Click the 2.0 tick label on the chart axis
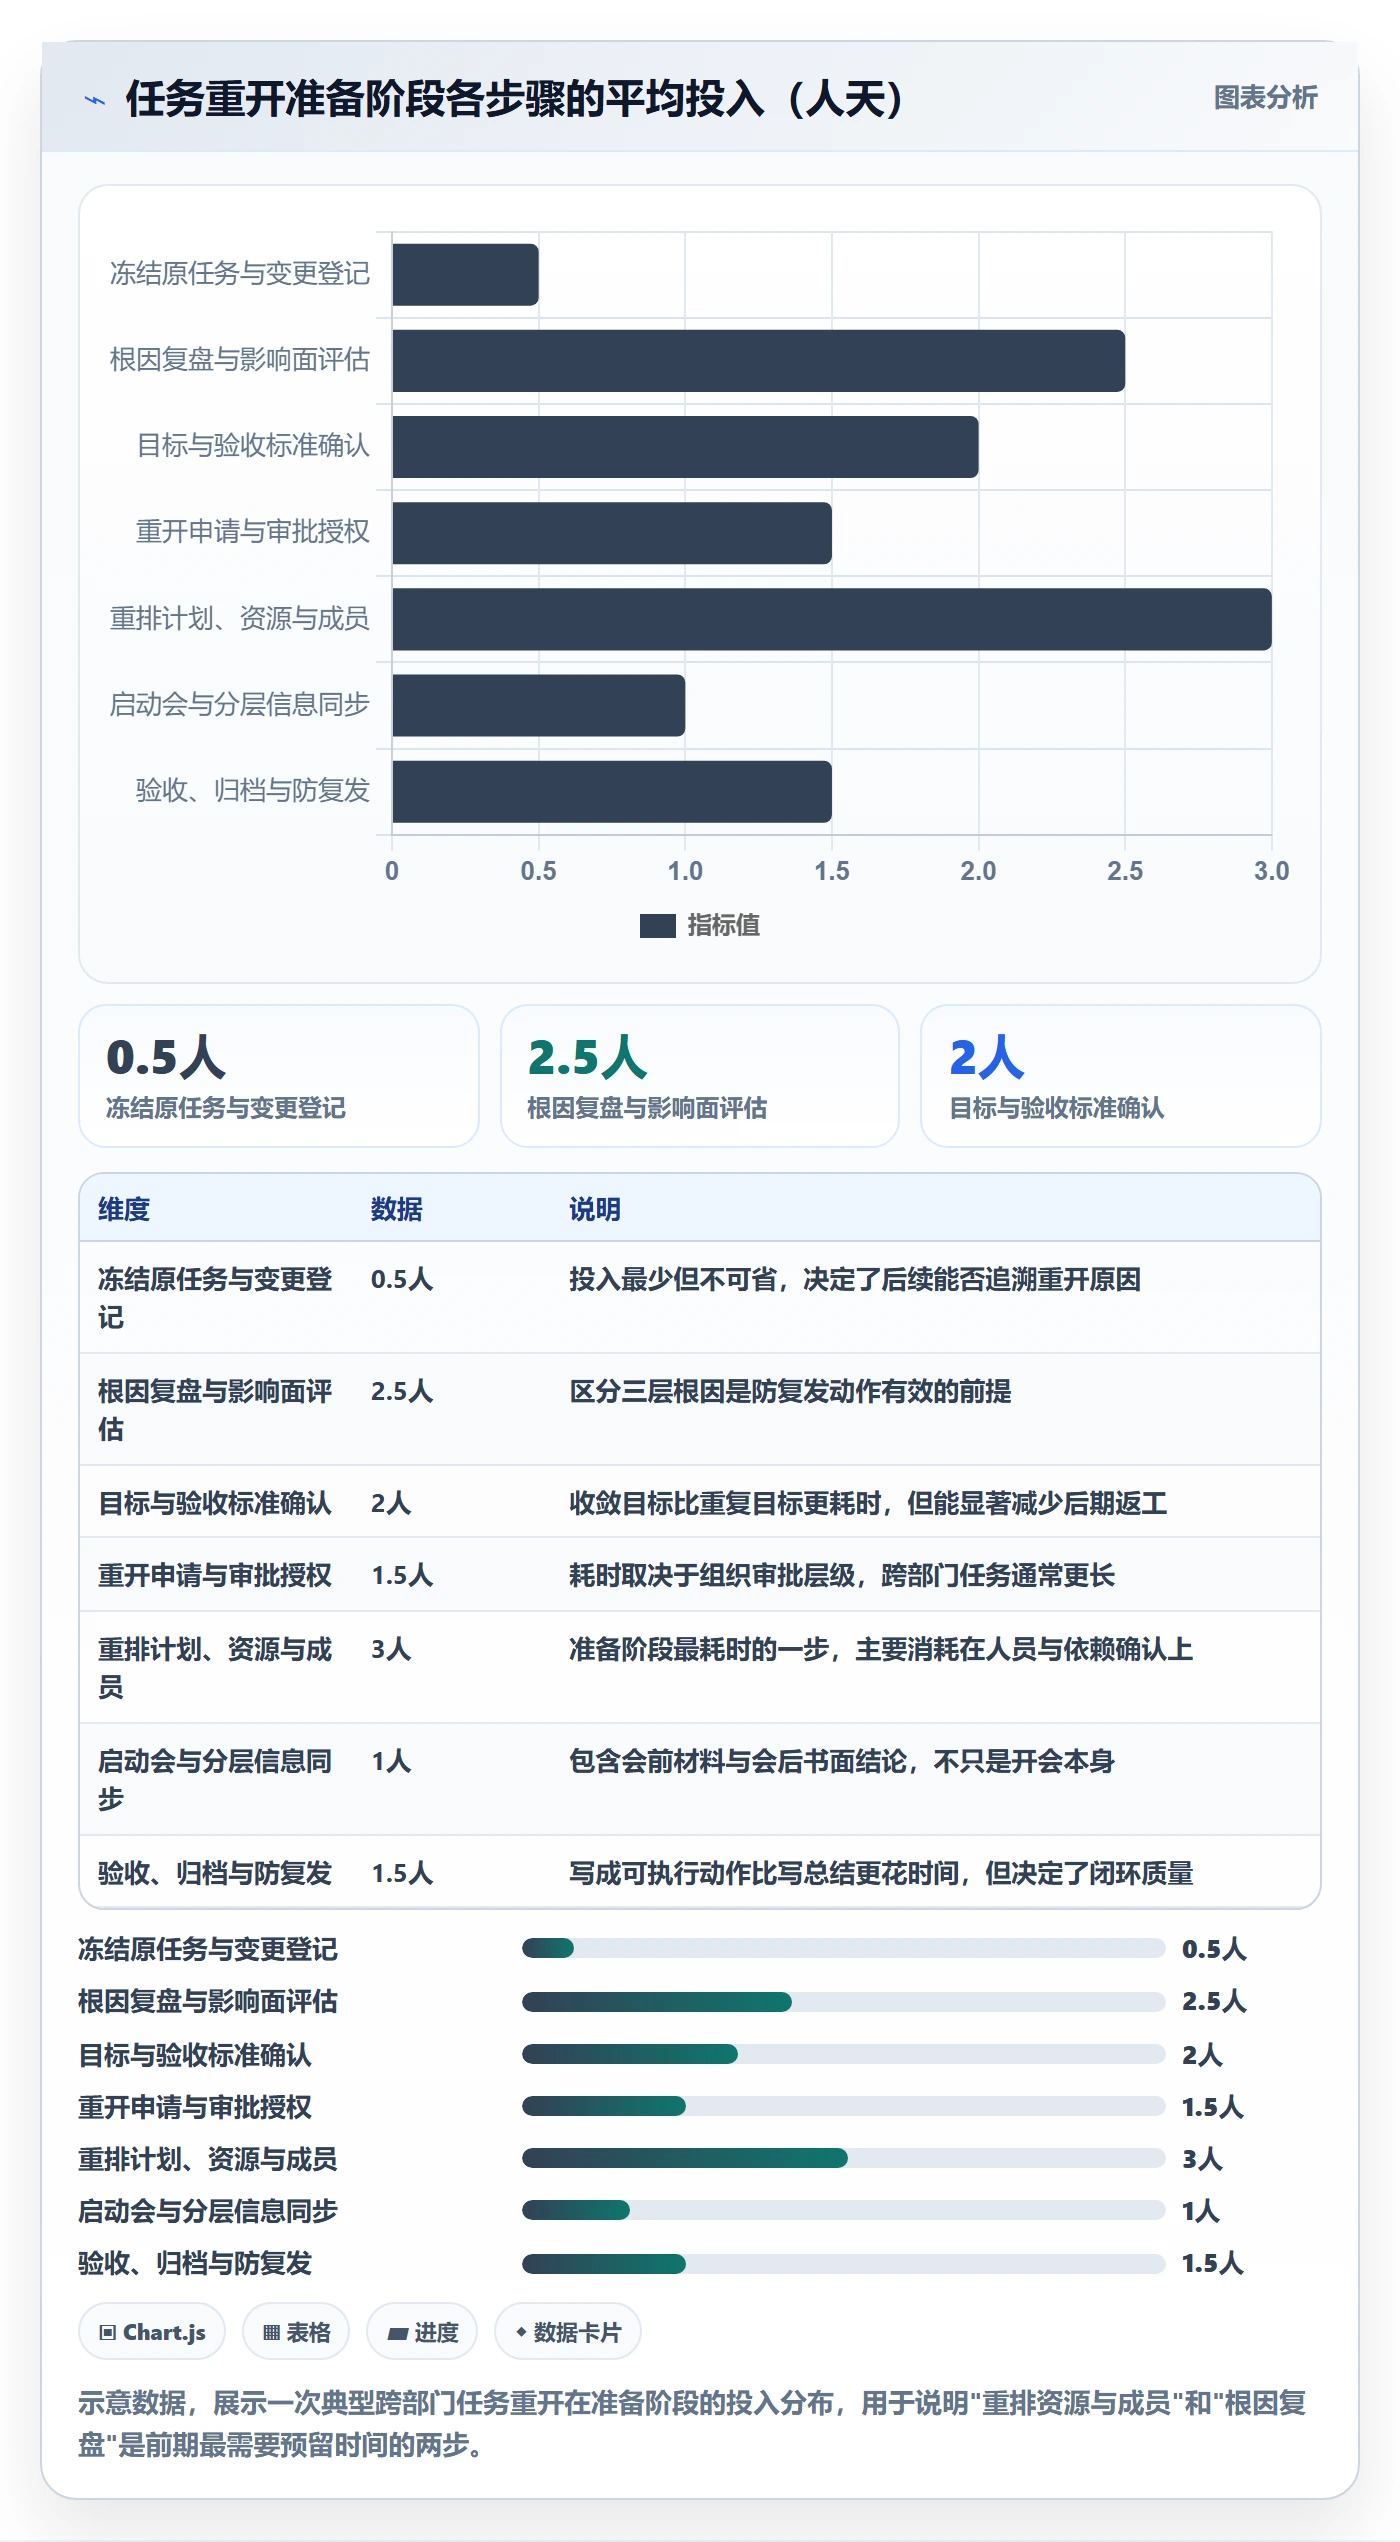Image resolution: width=1400 pixels, height=2542 pixels. click(978, 871)
